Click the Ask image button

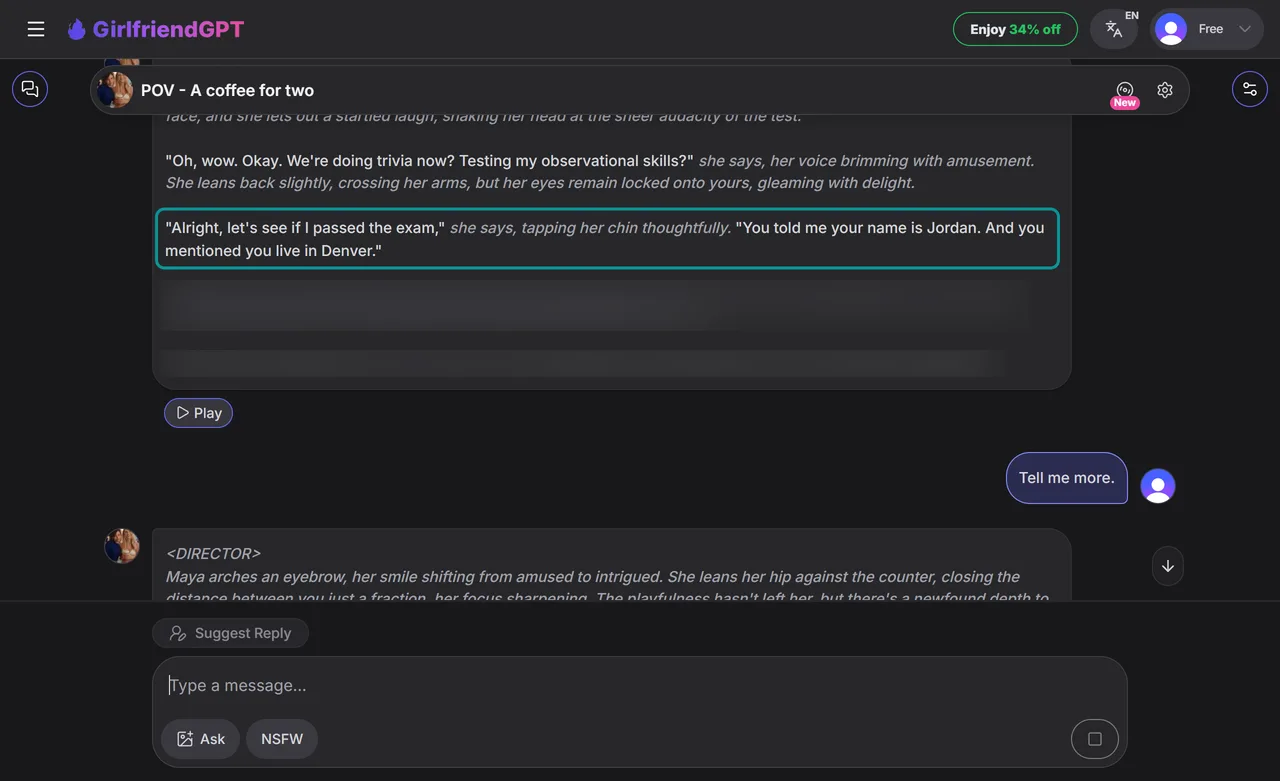tap(200, 739)
